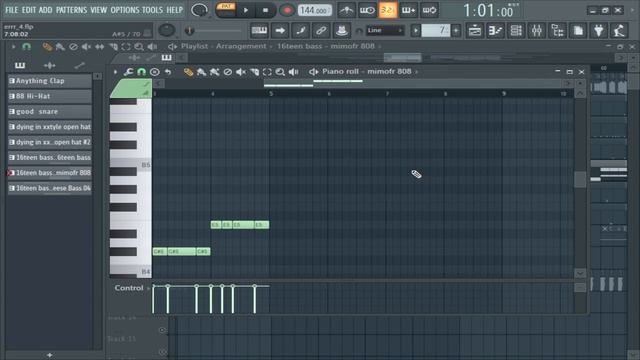This screenshot has width=640, height=360.
Task: Open the global snap 'Line' dropdown
Action: (x=385, y=30)
